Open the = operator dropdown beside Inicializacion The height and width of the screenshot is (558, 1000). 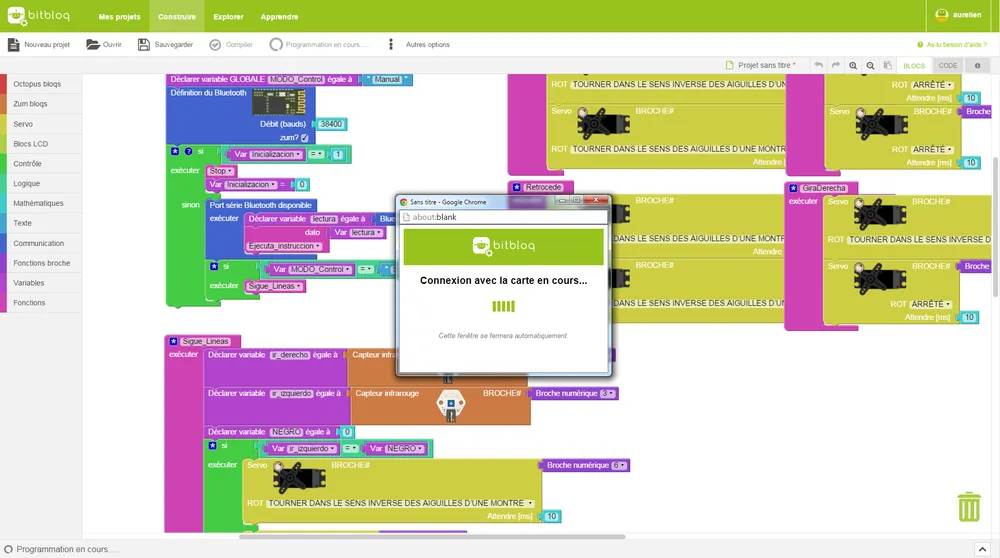coord(316,154)
